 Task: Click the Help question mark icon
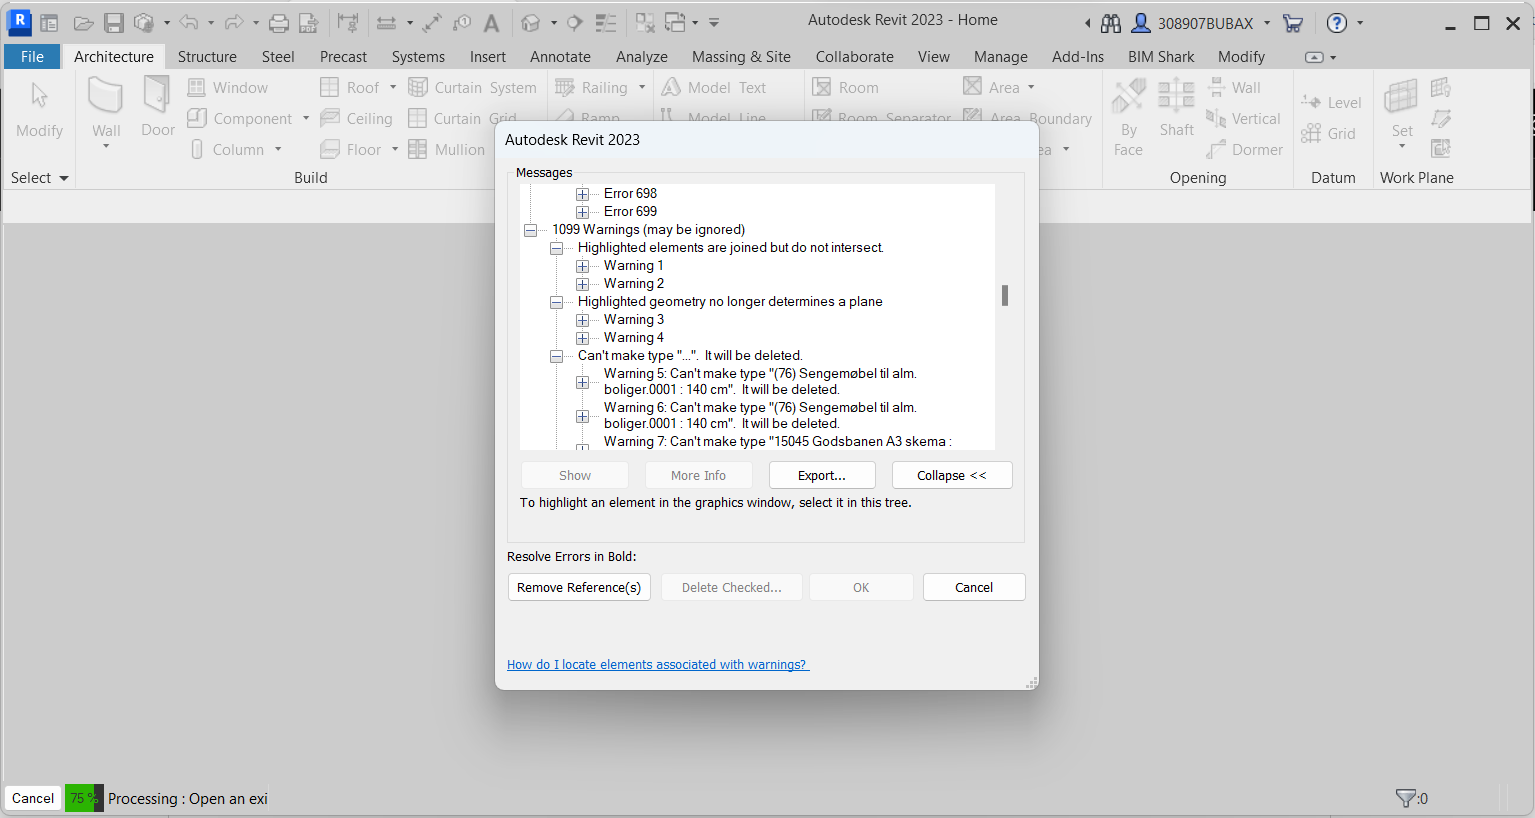tap(1337, 23)
